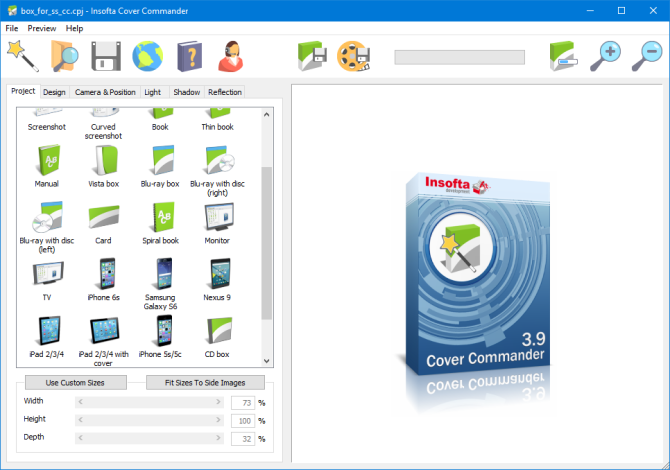Click the Cover Commander box preview
Screen dimensions: 670x470
pos(477,273)
